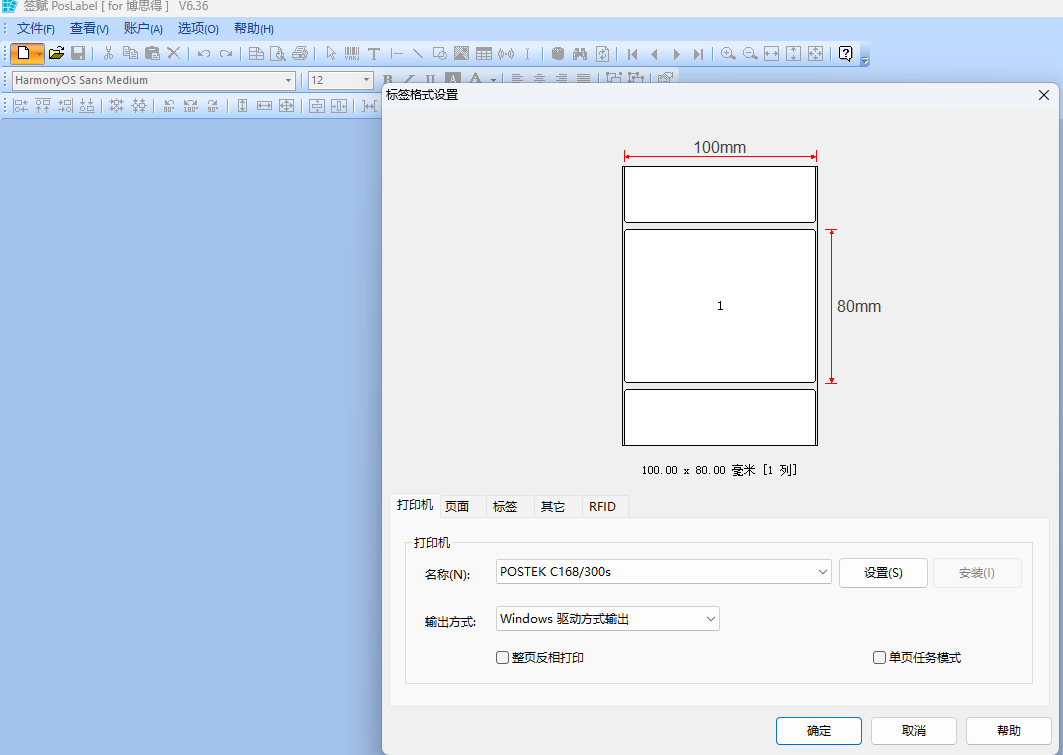The height and width of the screenshot is (755, 1063).
Task: Click the 100mm width dimension label
Action: tap(719, 147)
